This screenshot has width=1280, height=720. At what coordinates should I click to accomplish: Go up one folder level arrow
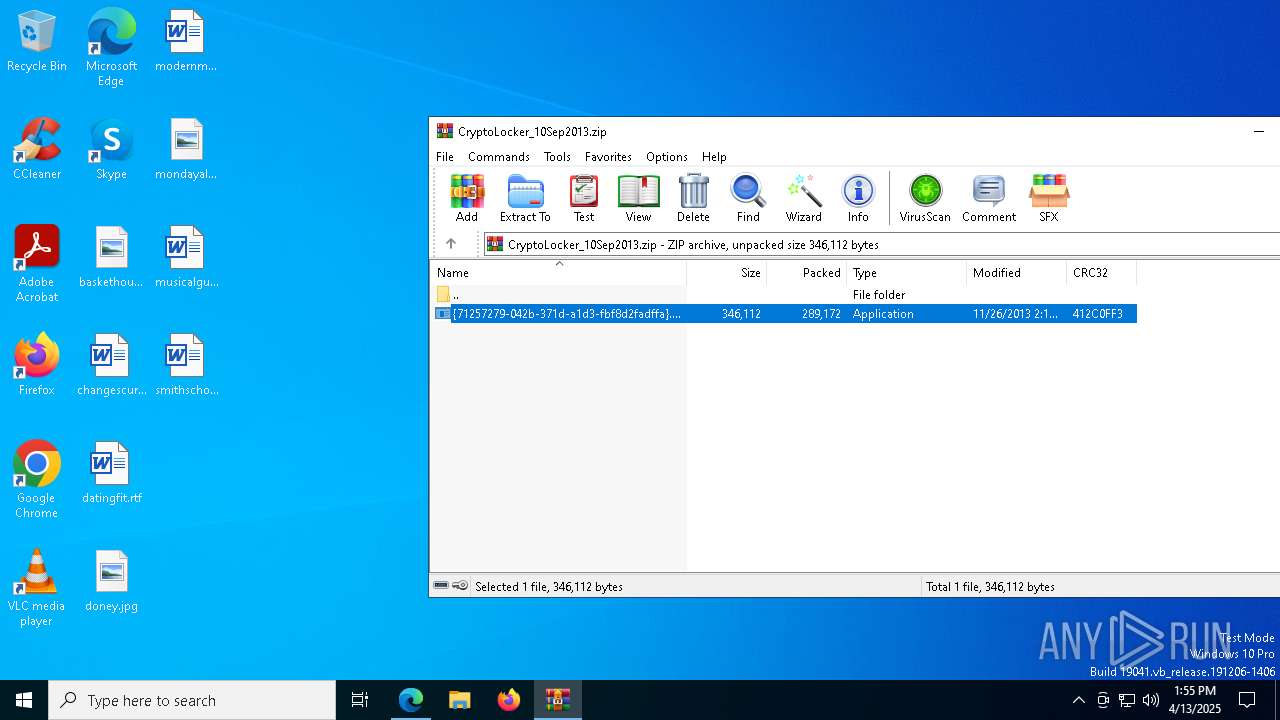click(451, 244)
